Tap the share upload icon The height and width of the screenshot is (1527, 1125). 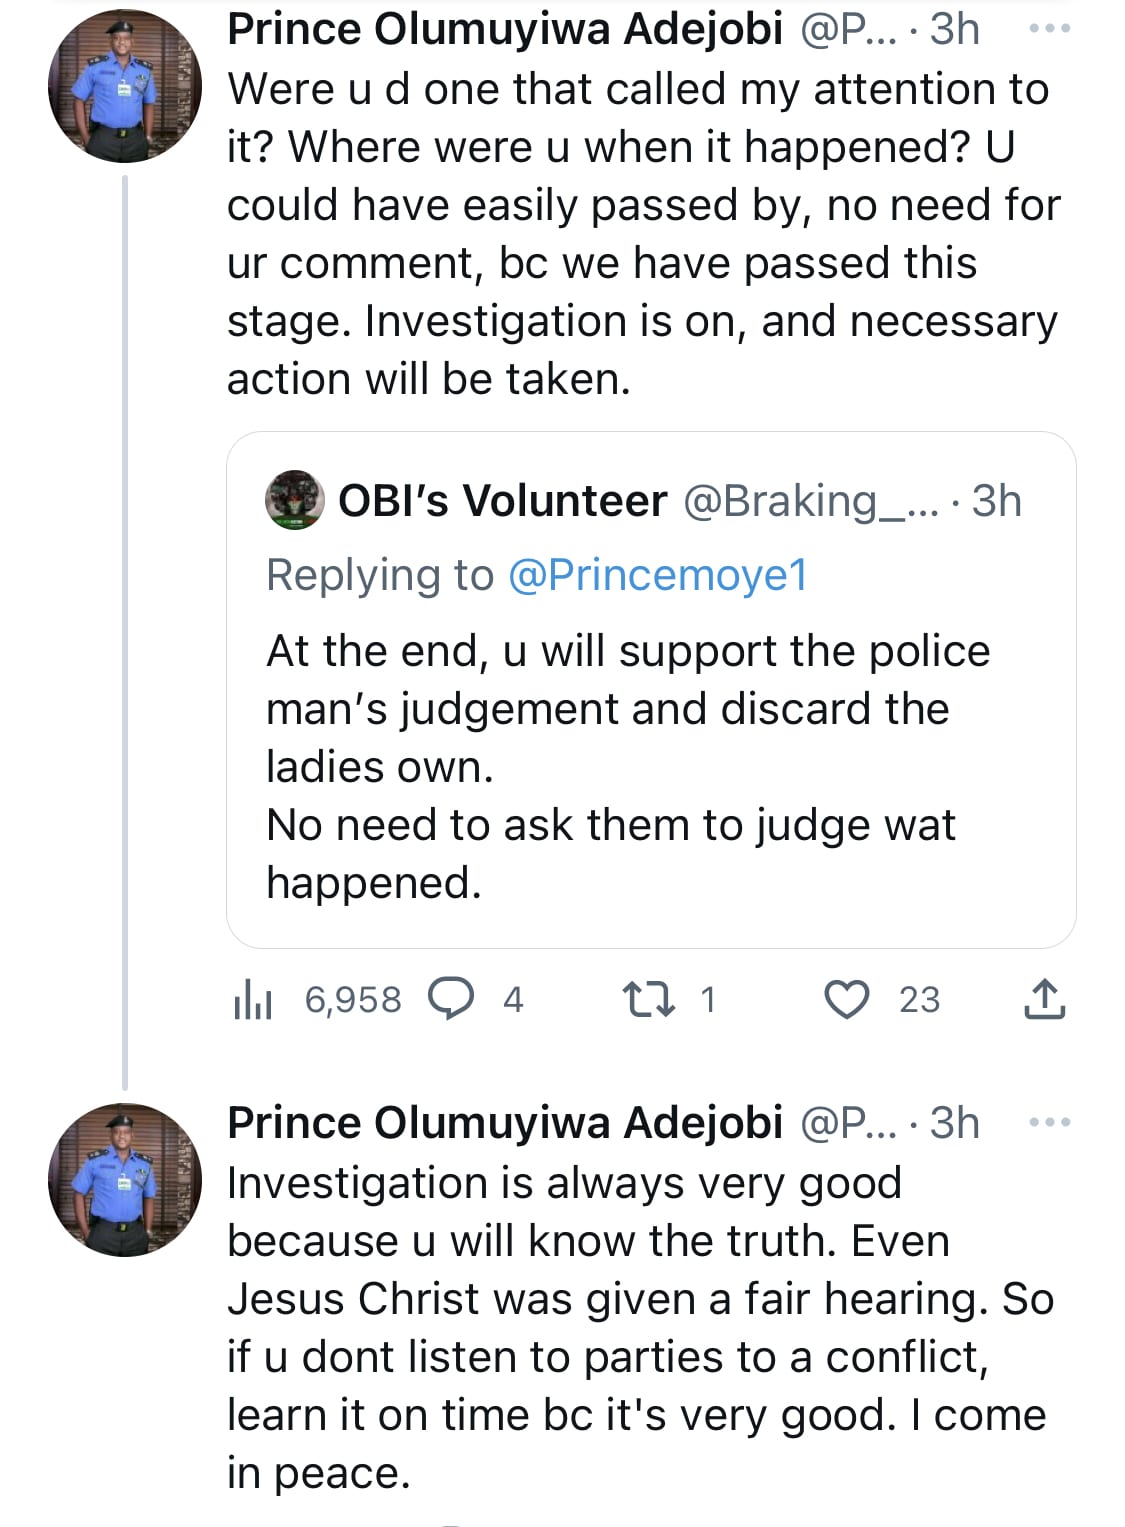click(x=1044, y=998)
